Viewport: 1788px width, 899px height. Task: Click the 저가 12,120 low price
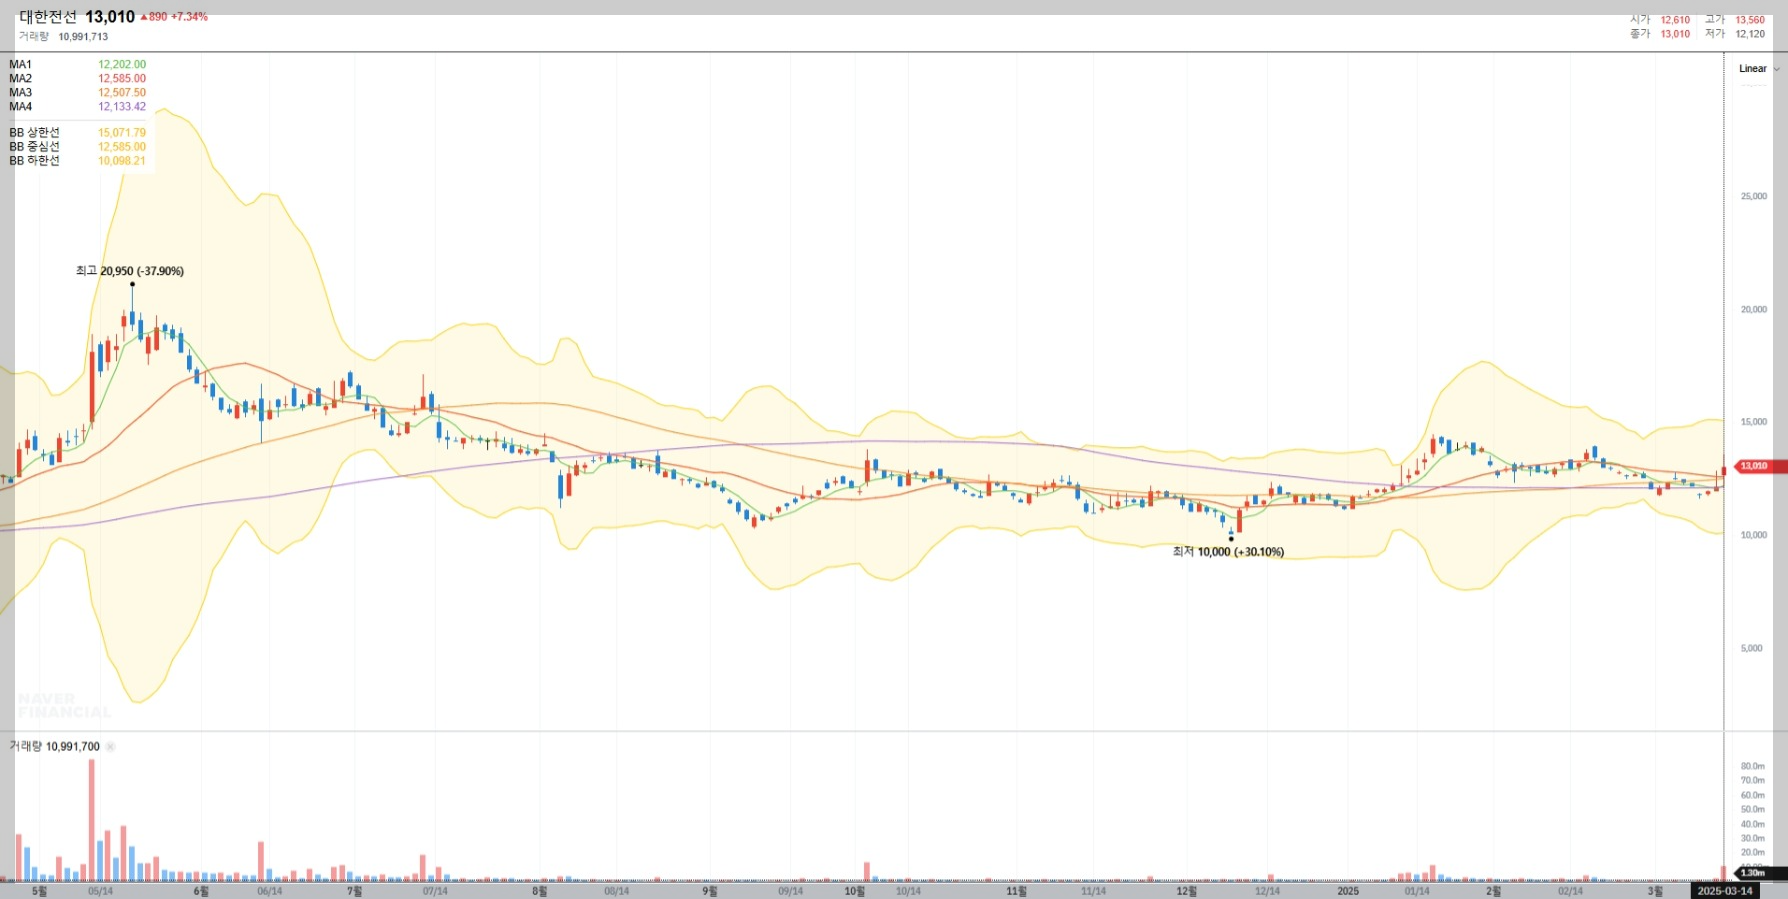pos(1735,34)
